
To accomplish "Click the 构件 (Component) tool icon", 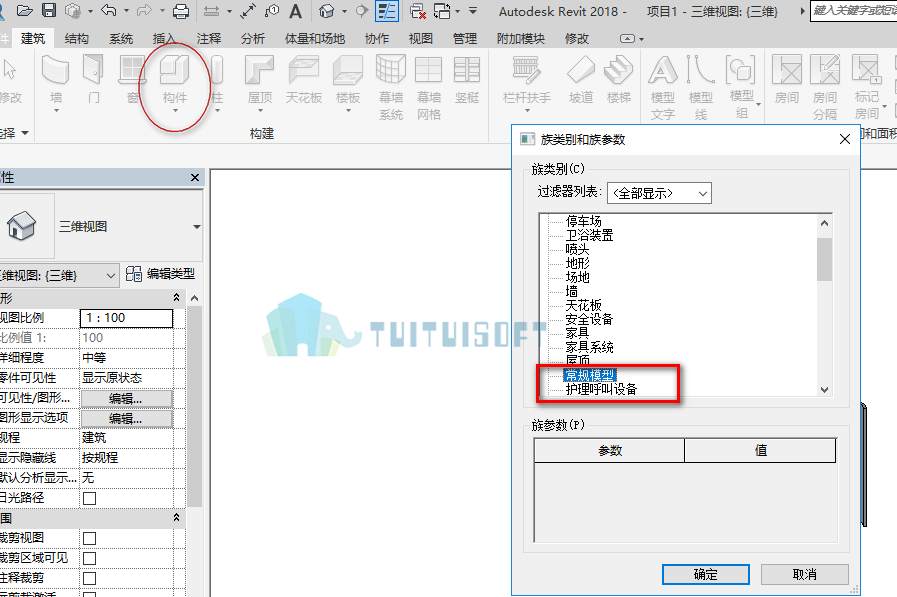I will tap(174, 71).
